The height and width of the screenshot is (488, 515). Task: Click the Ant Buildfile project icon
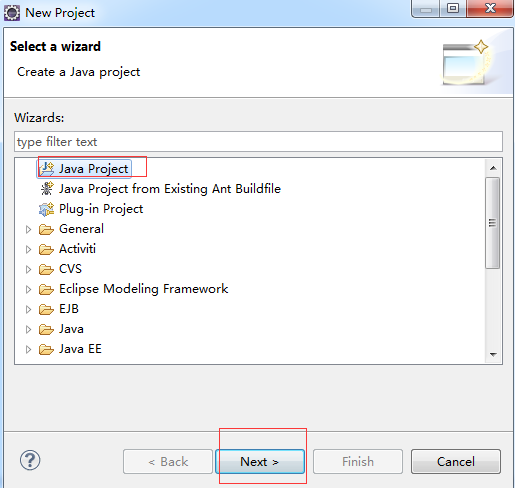(x=47, y=189)
